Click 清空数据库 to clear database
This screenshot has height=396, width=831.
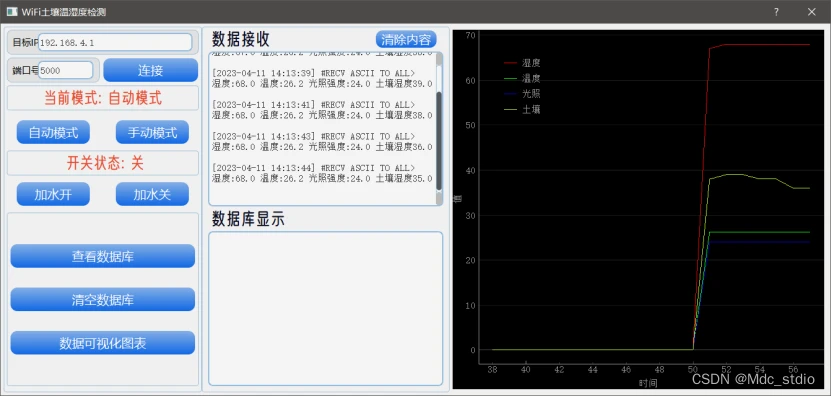(x=103, y=300)
